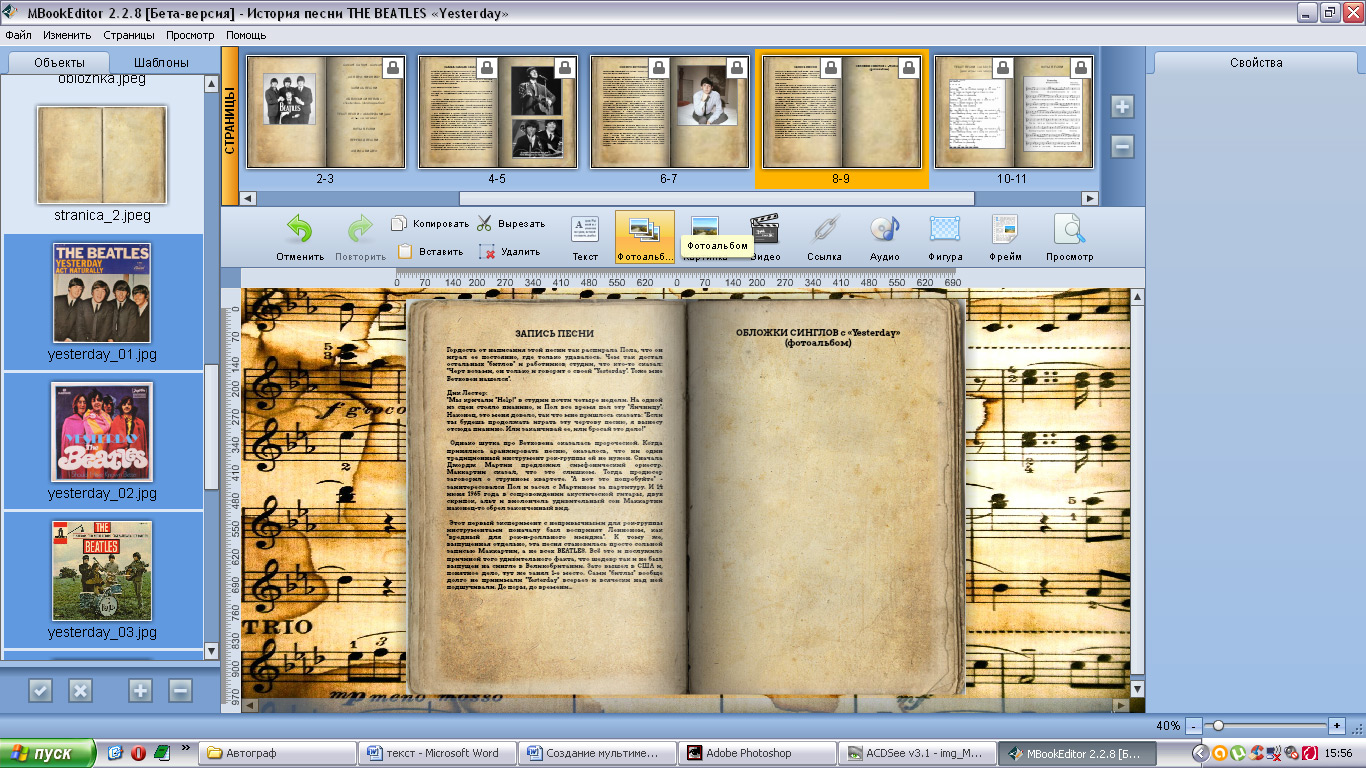
Task: Add a Ссылка link
Action: click(825, 237)
